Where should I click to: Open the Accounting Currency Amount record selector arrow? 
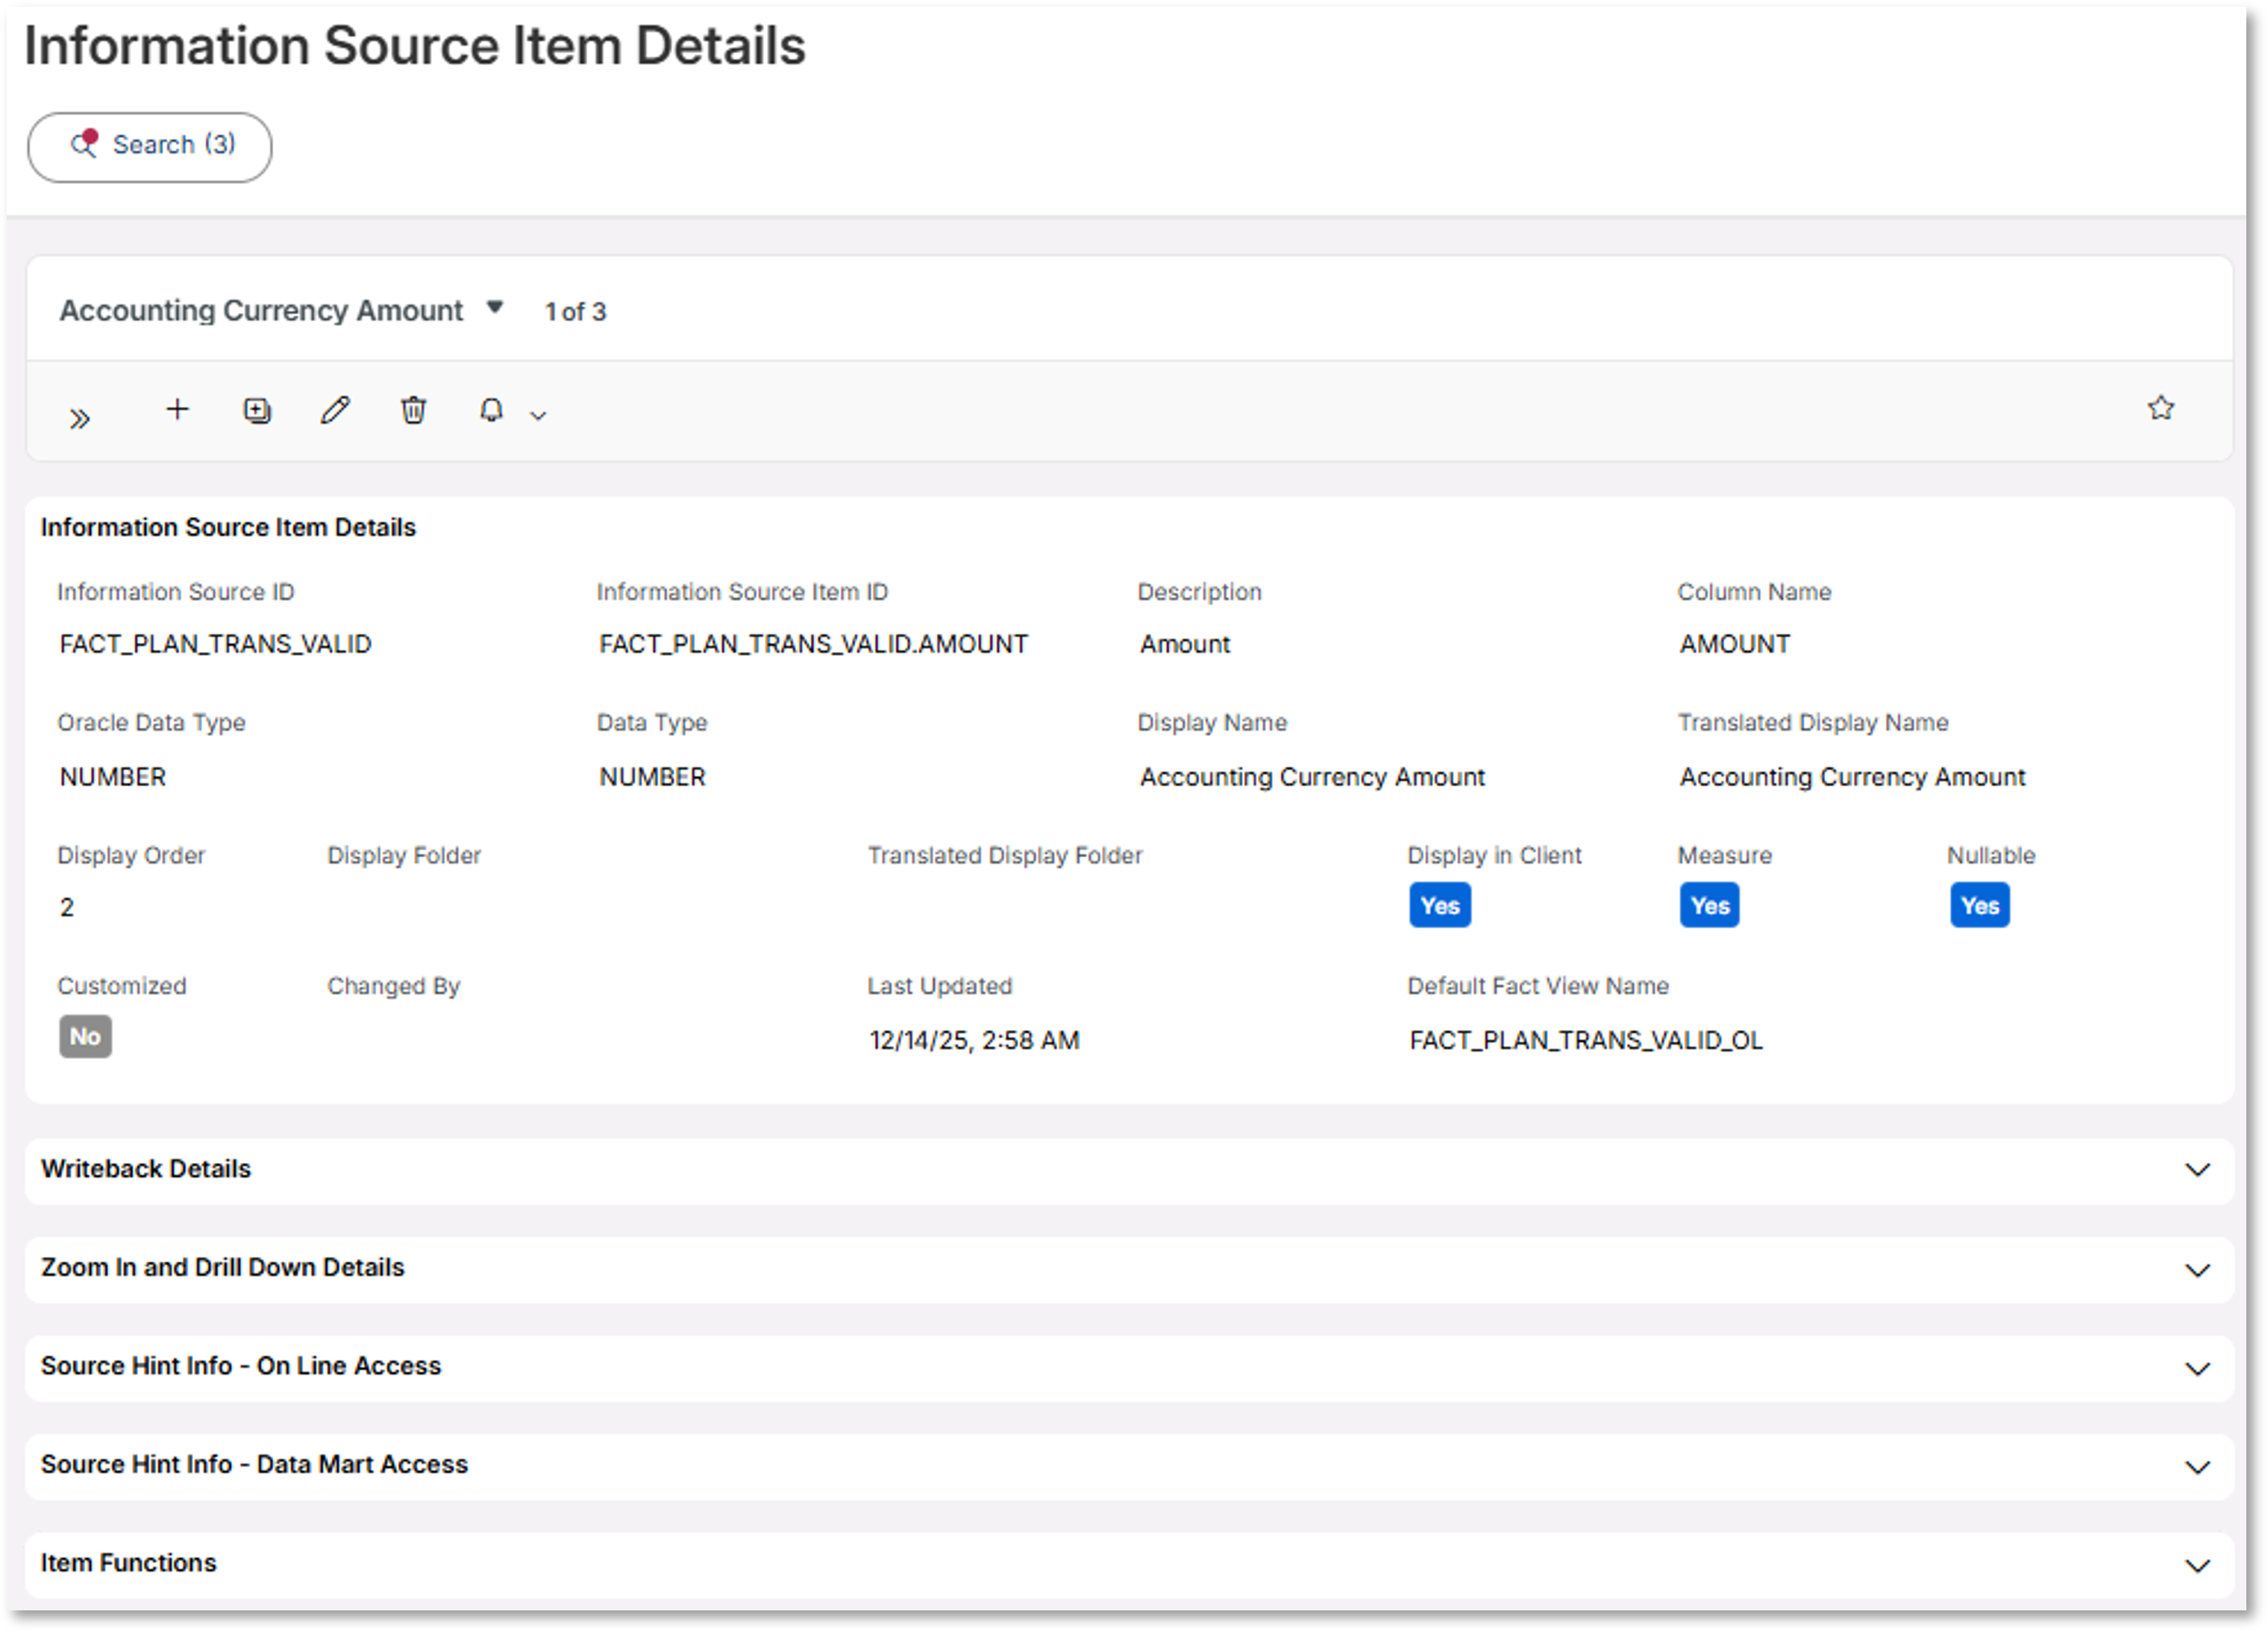(494, 307)
